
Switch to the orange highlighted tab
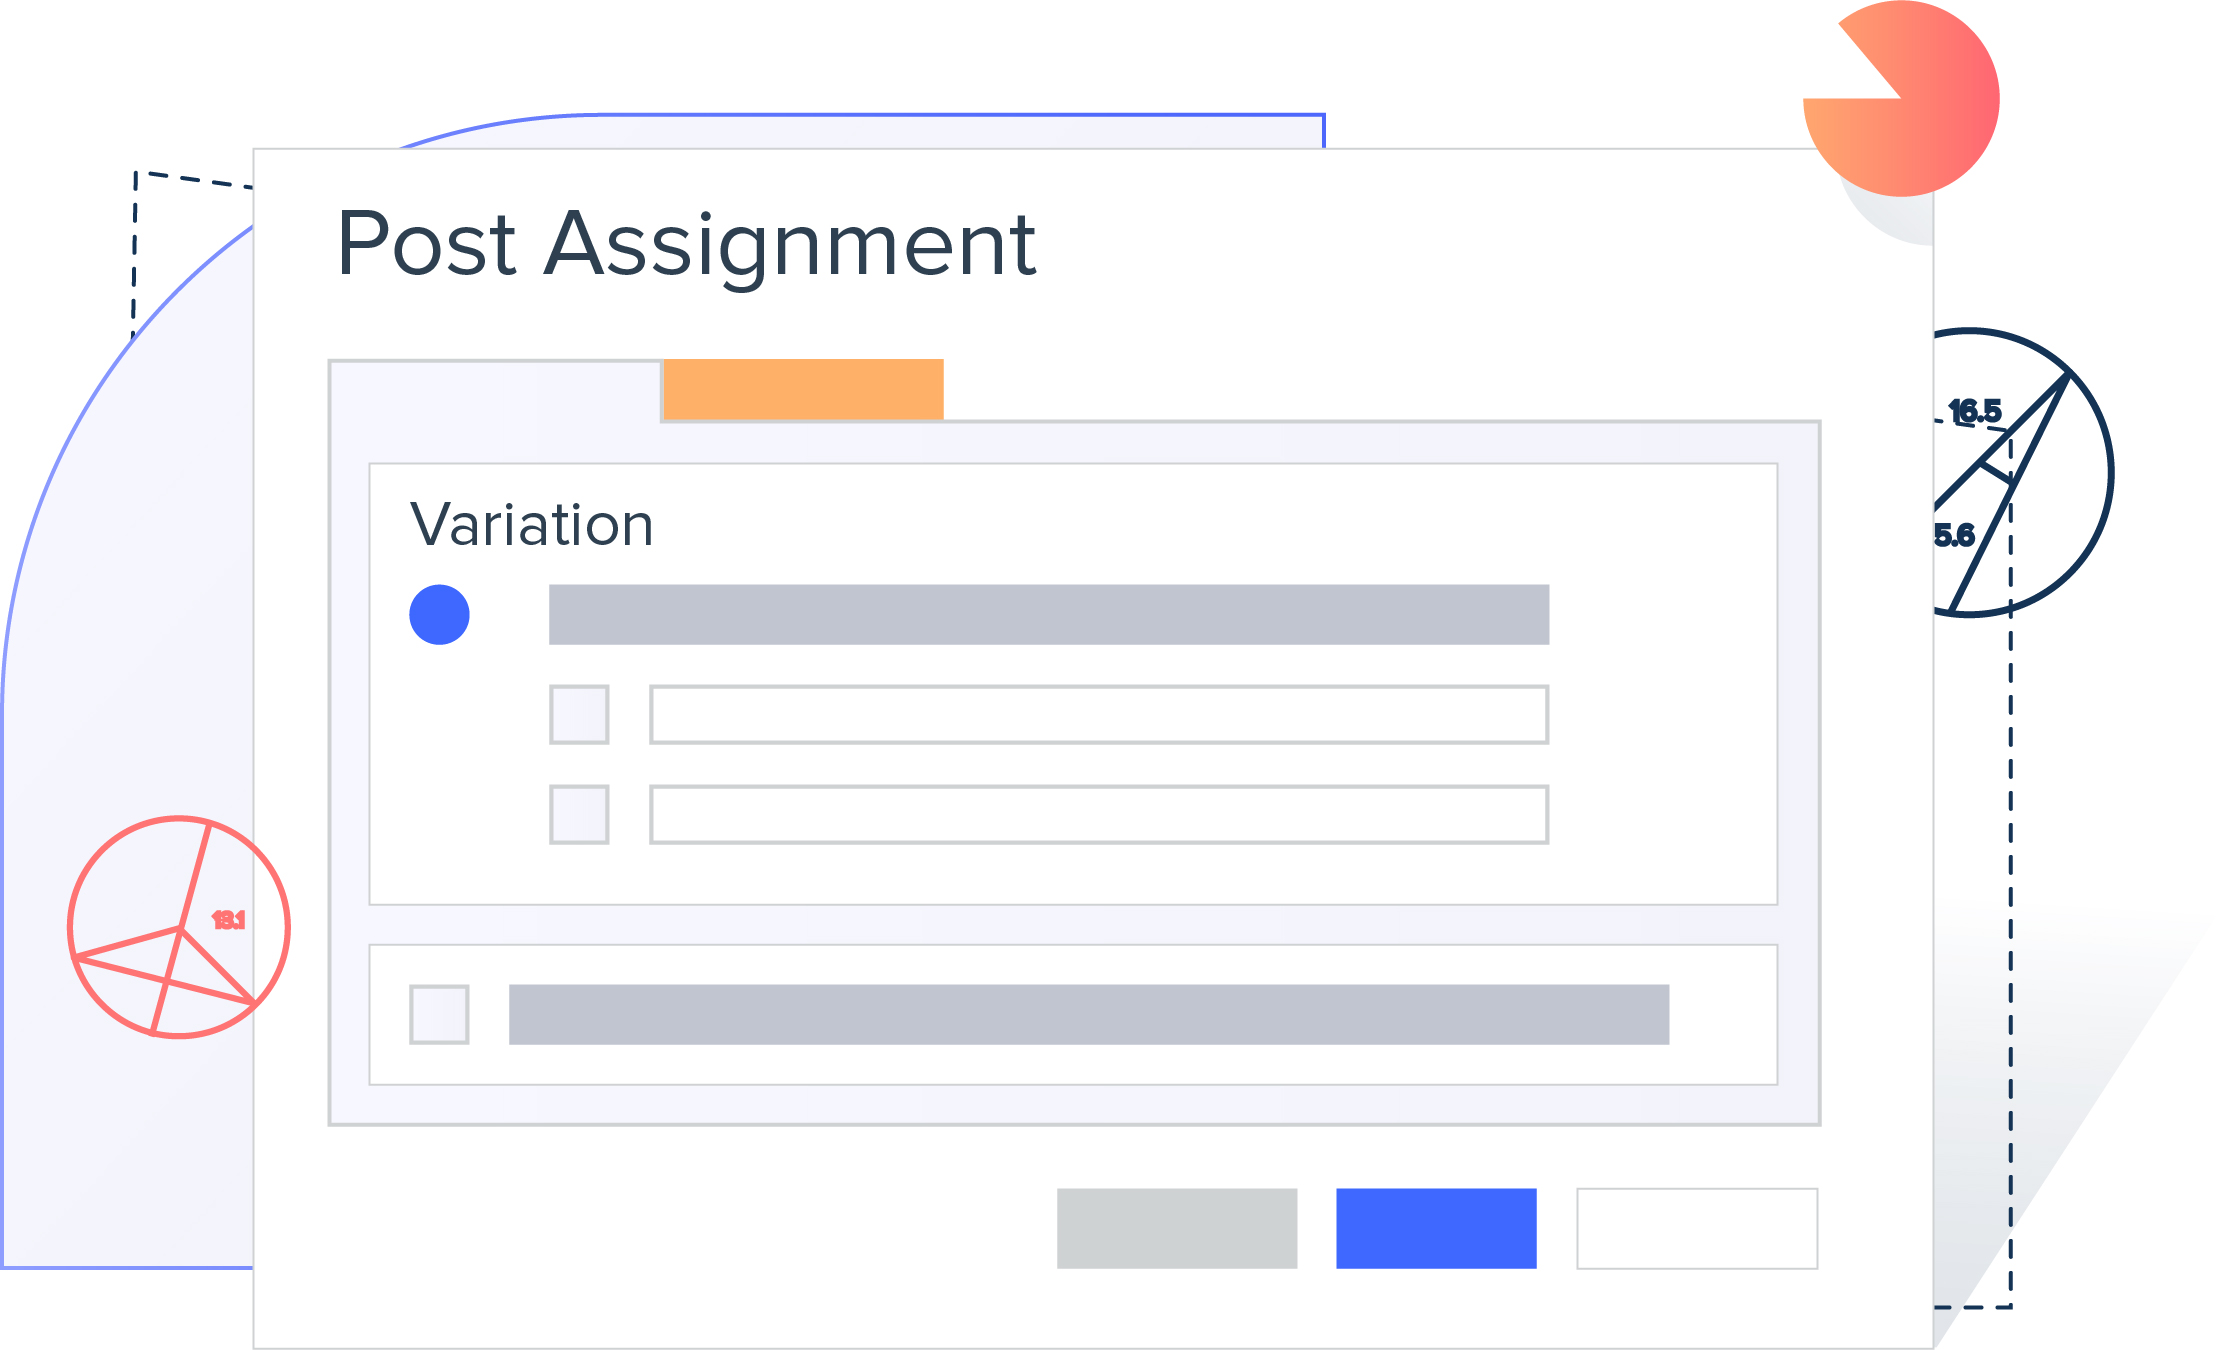[x=803, y=389]
